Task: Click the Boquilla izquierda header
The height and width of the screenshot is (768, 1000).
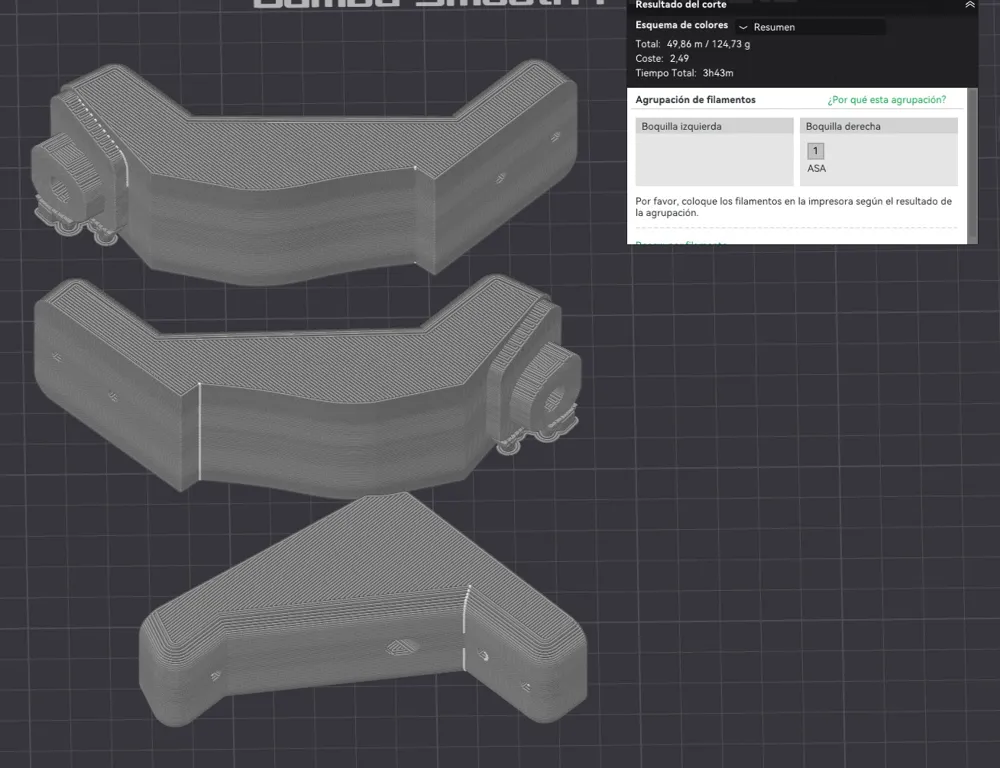Action: pyautogui.click(x=714, y=126)
